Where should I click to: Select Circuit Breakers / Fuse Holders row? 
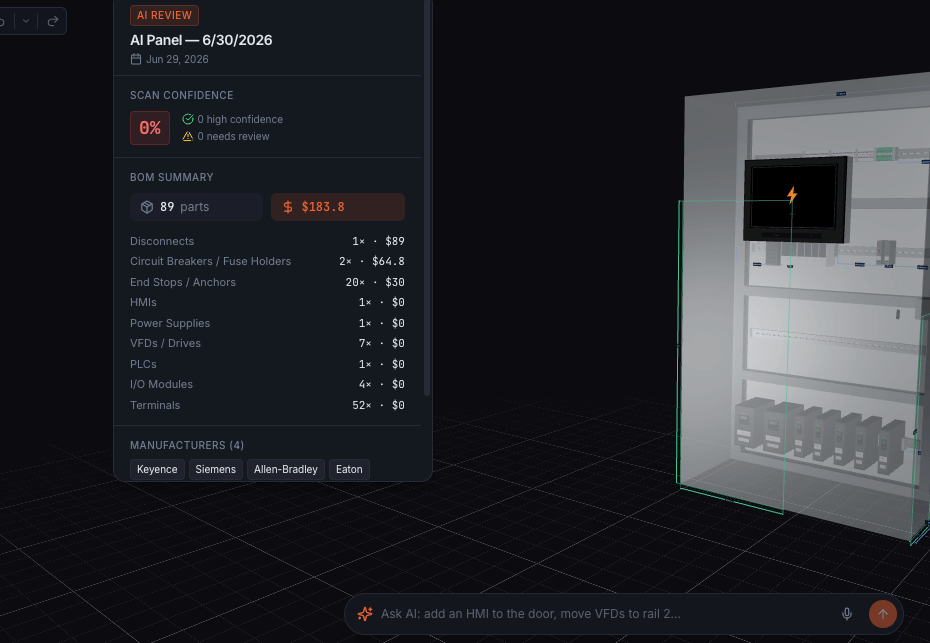pyautogui.click(x=267, y=262)
